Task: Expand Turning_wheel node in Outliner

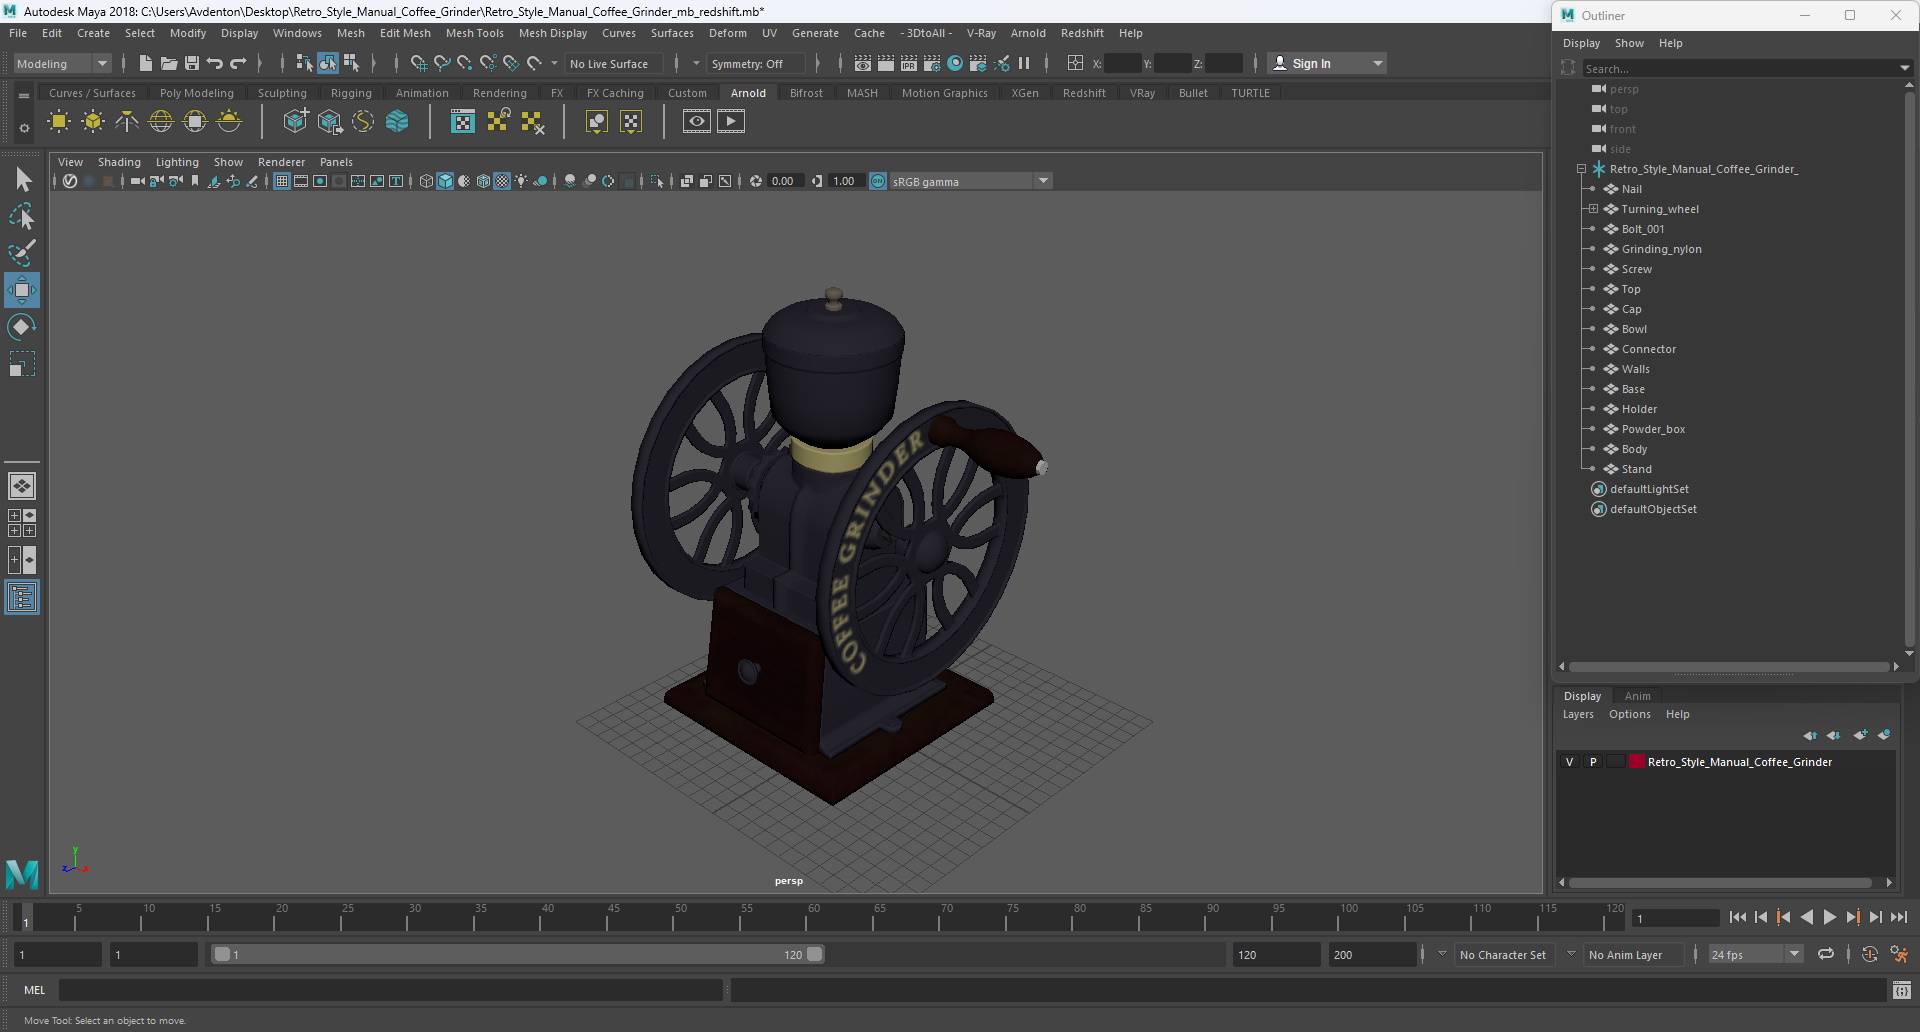Action: click(x=1593, y=209)
